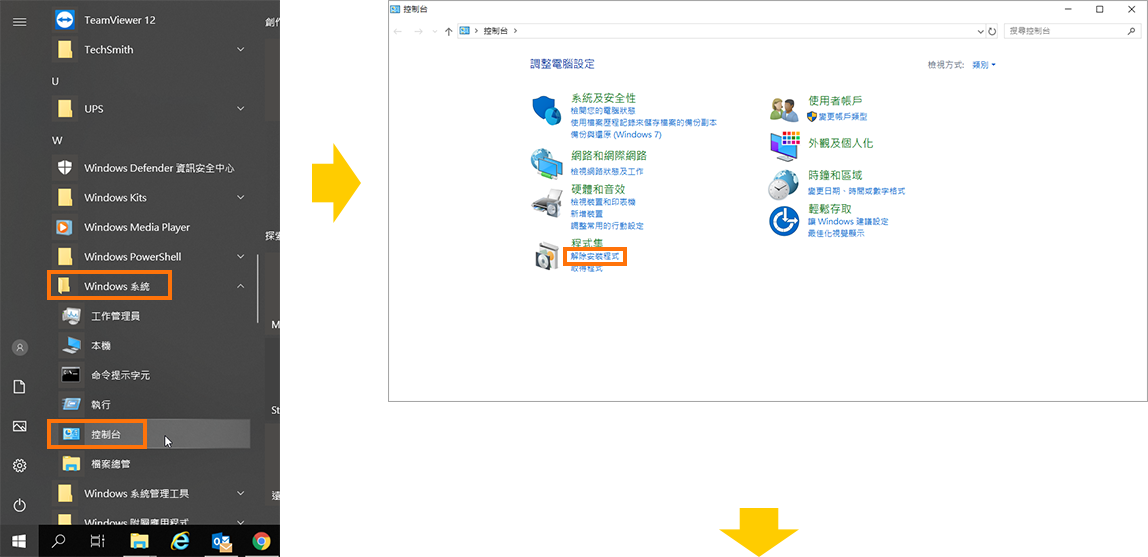The height and width of the screenshot is (557, 1148).
Task: Open the TechSmith folder icon
Action: click(65, 49)
